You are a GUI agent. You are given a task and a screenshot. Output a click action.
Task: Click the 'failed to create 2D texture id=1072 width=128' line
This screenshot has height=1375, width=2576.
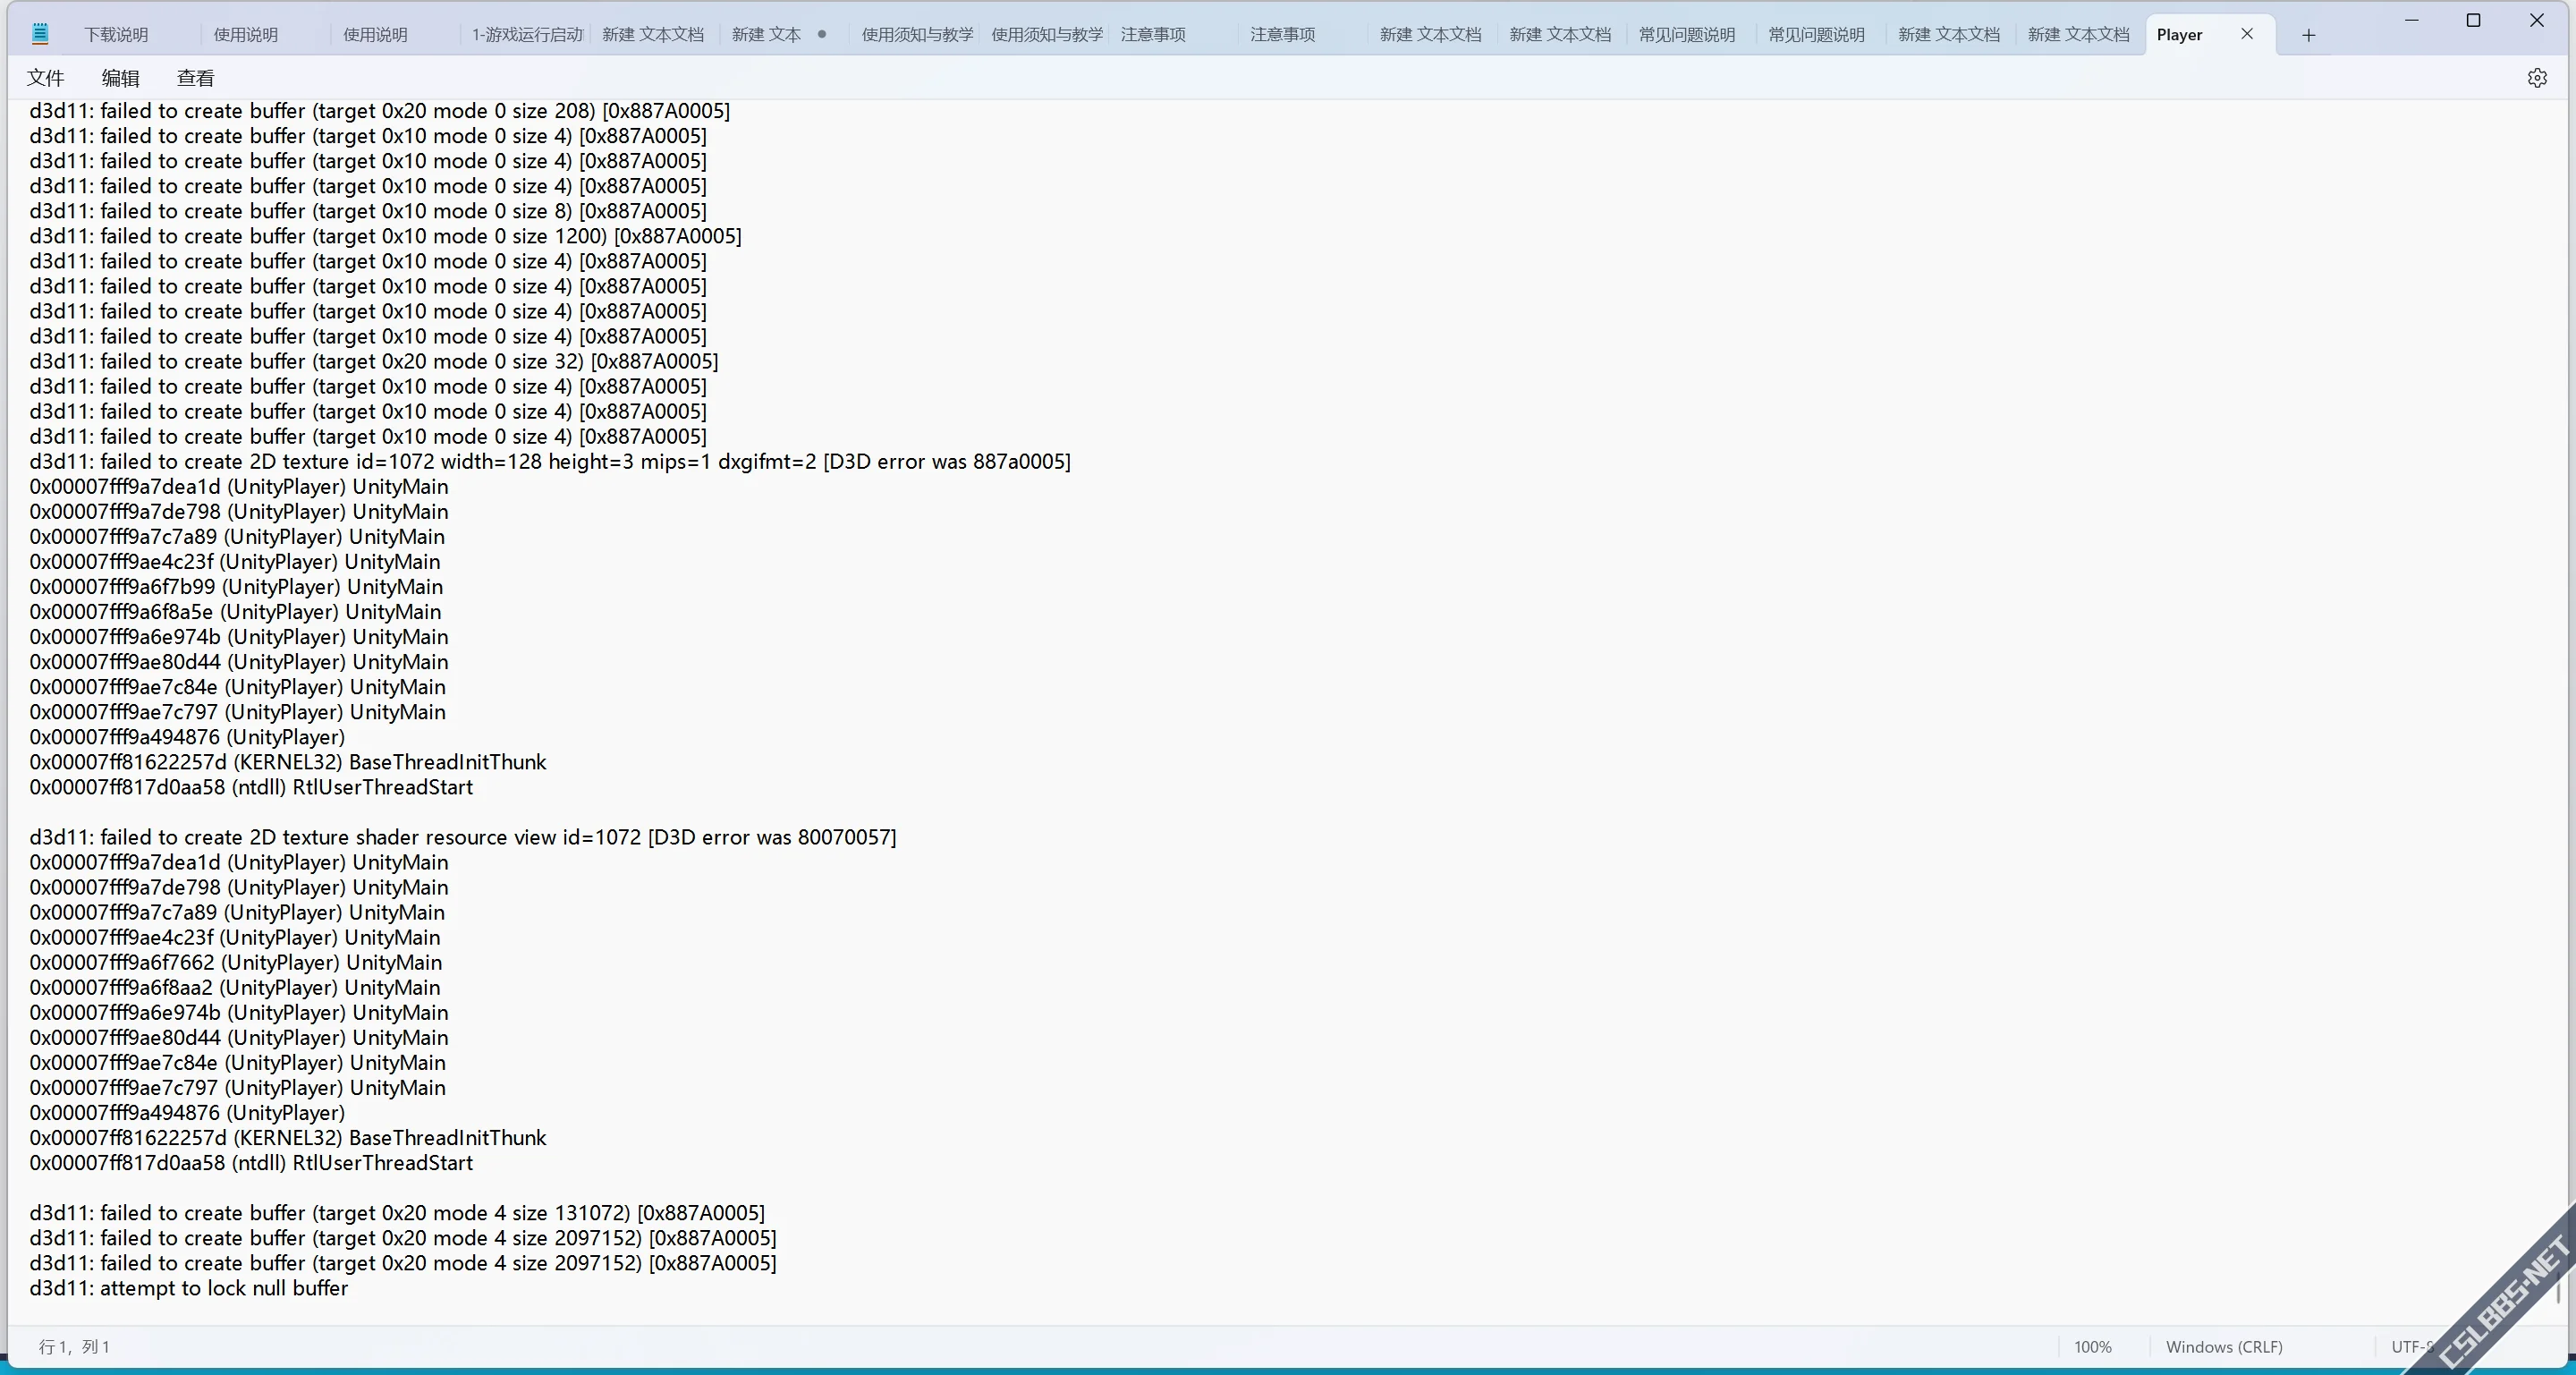pyautogui.click(x=549, y=461)
